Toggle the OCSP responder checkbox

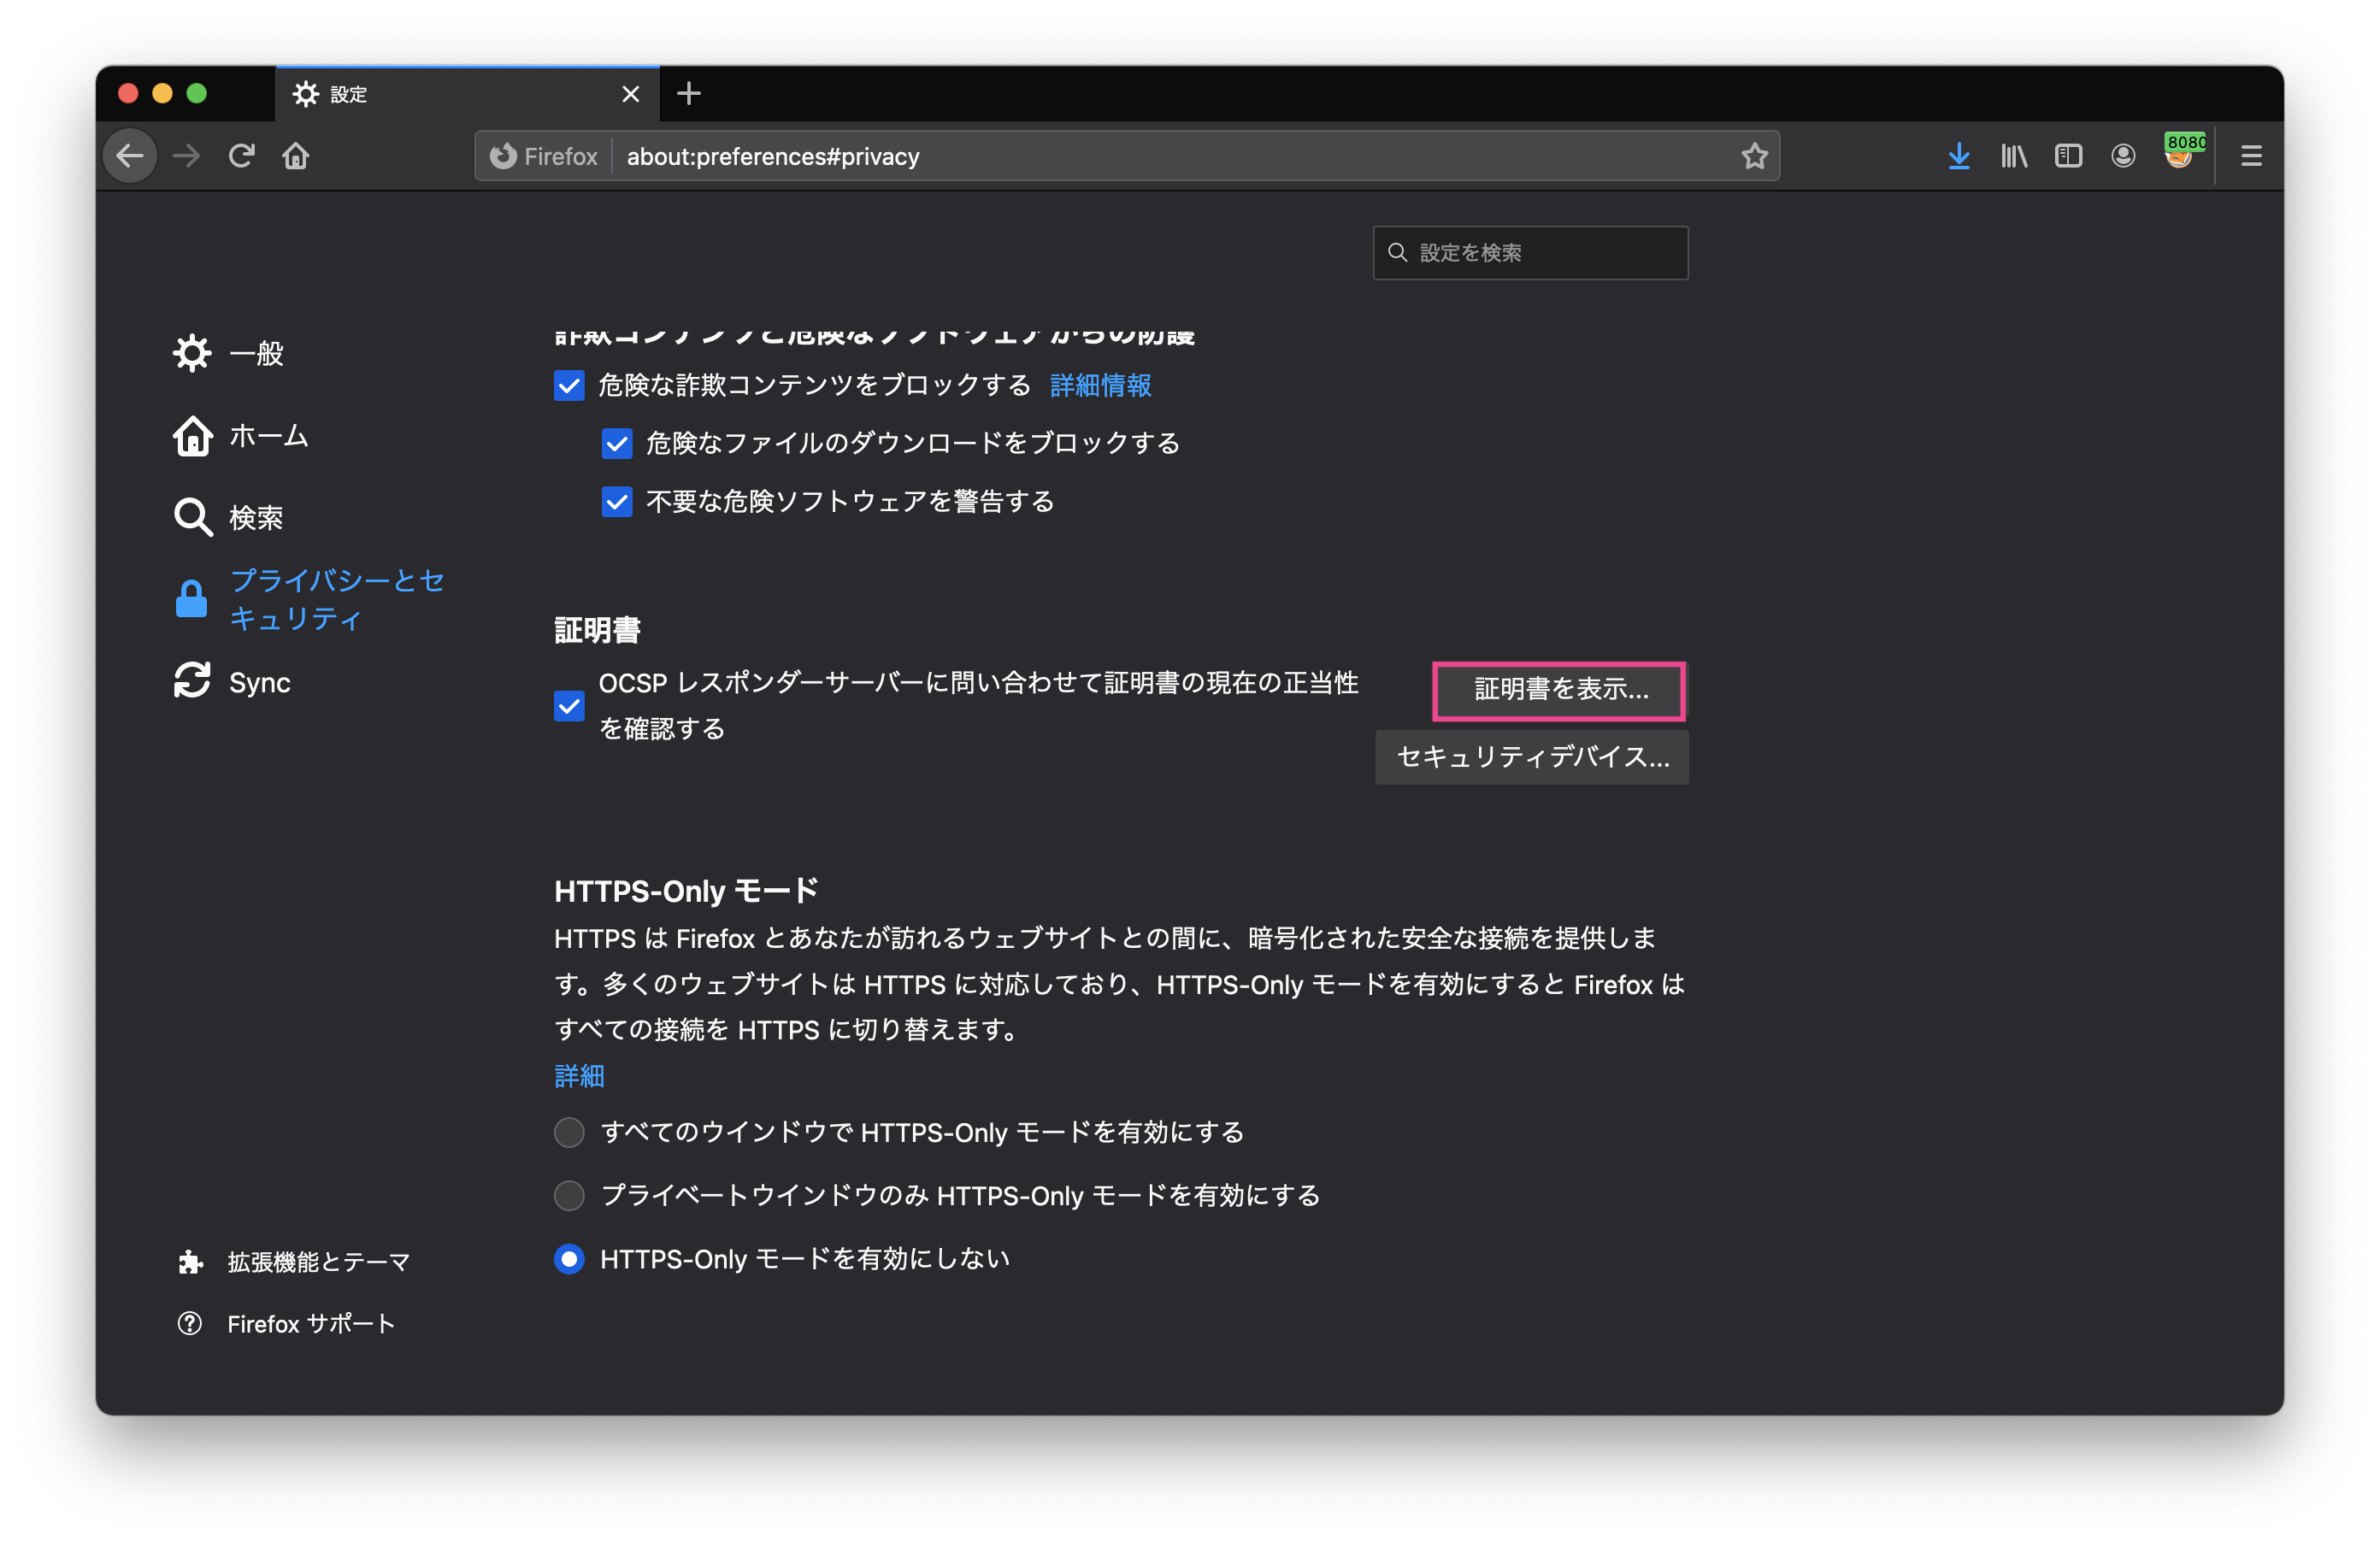569,706
